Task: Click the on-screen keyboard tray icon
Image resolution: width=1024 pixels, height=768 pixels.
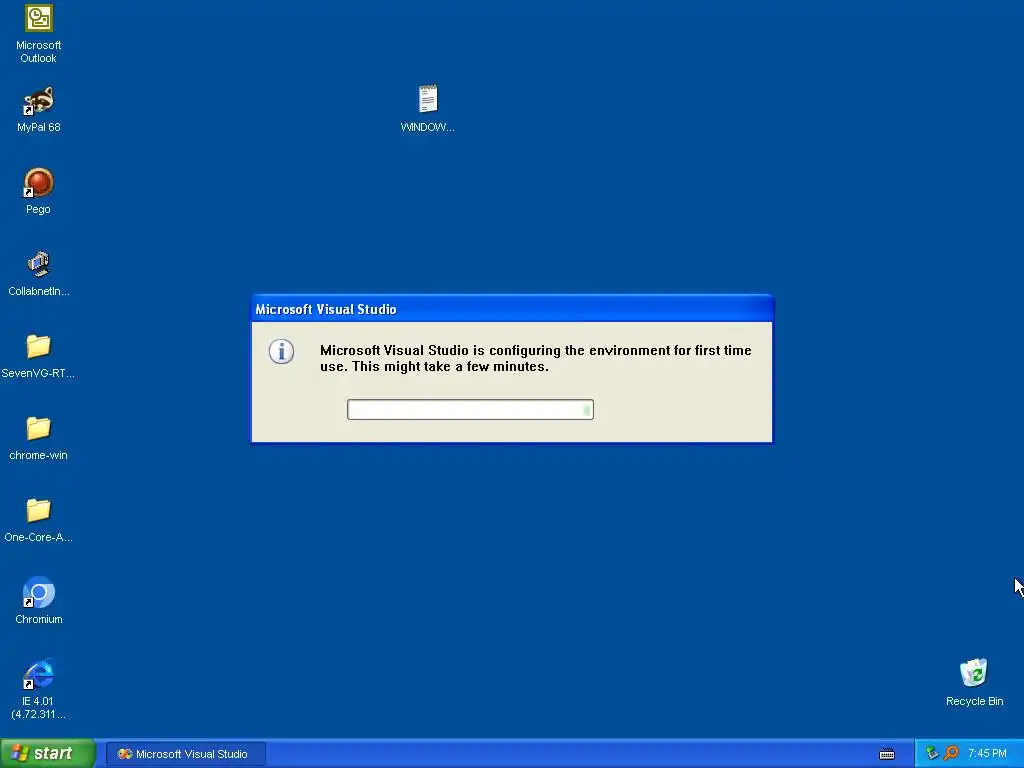Action: point(887,754)
